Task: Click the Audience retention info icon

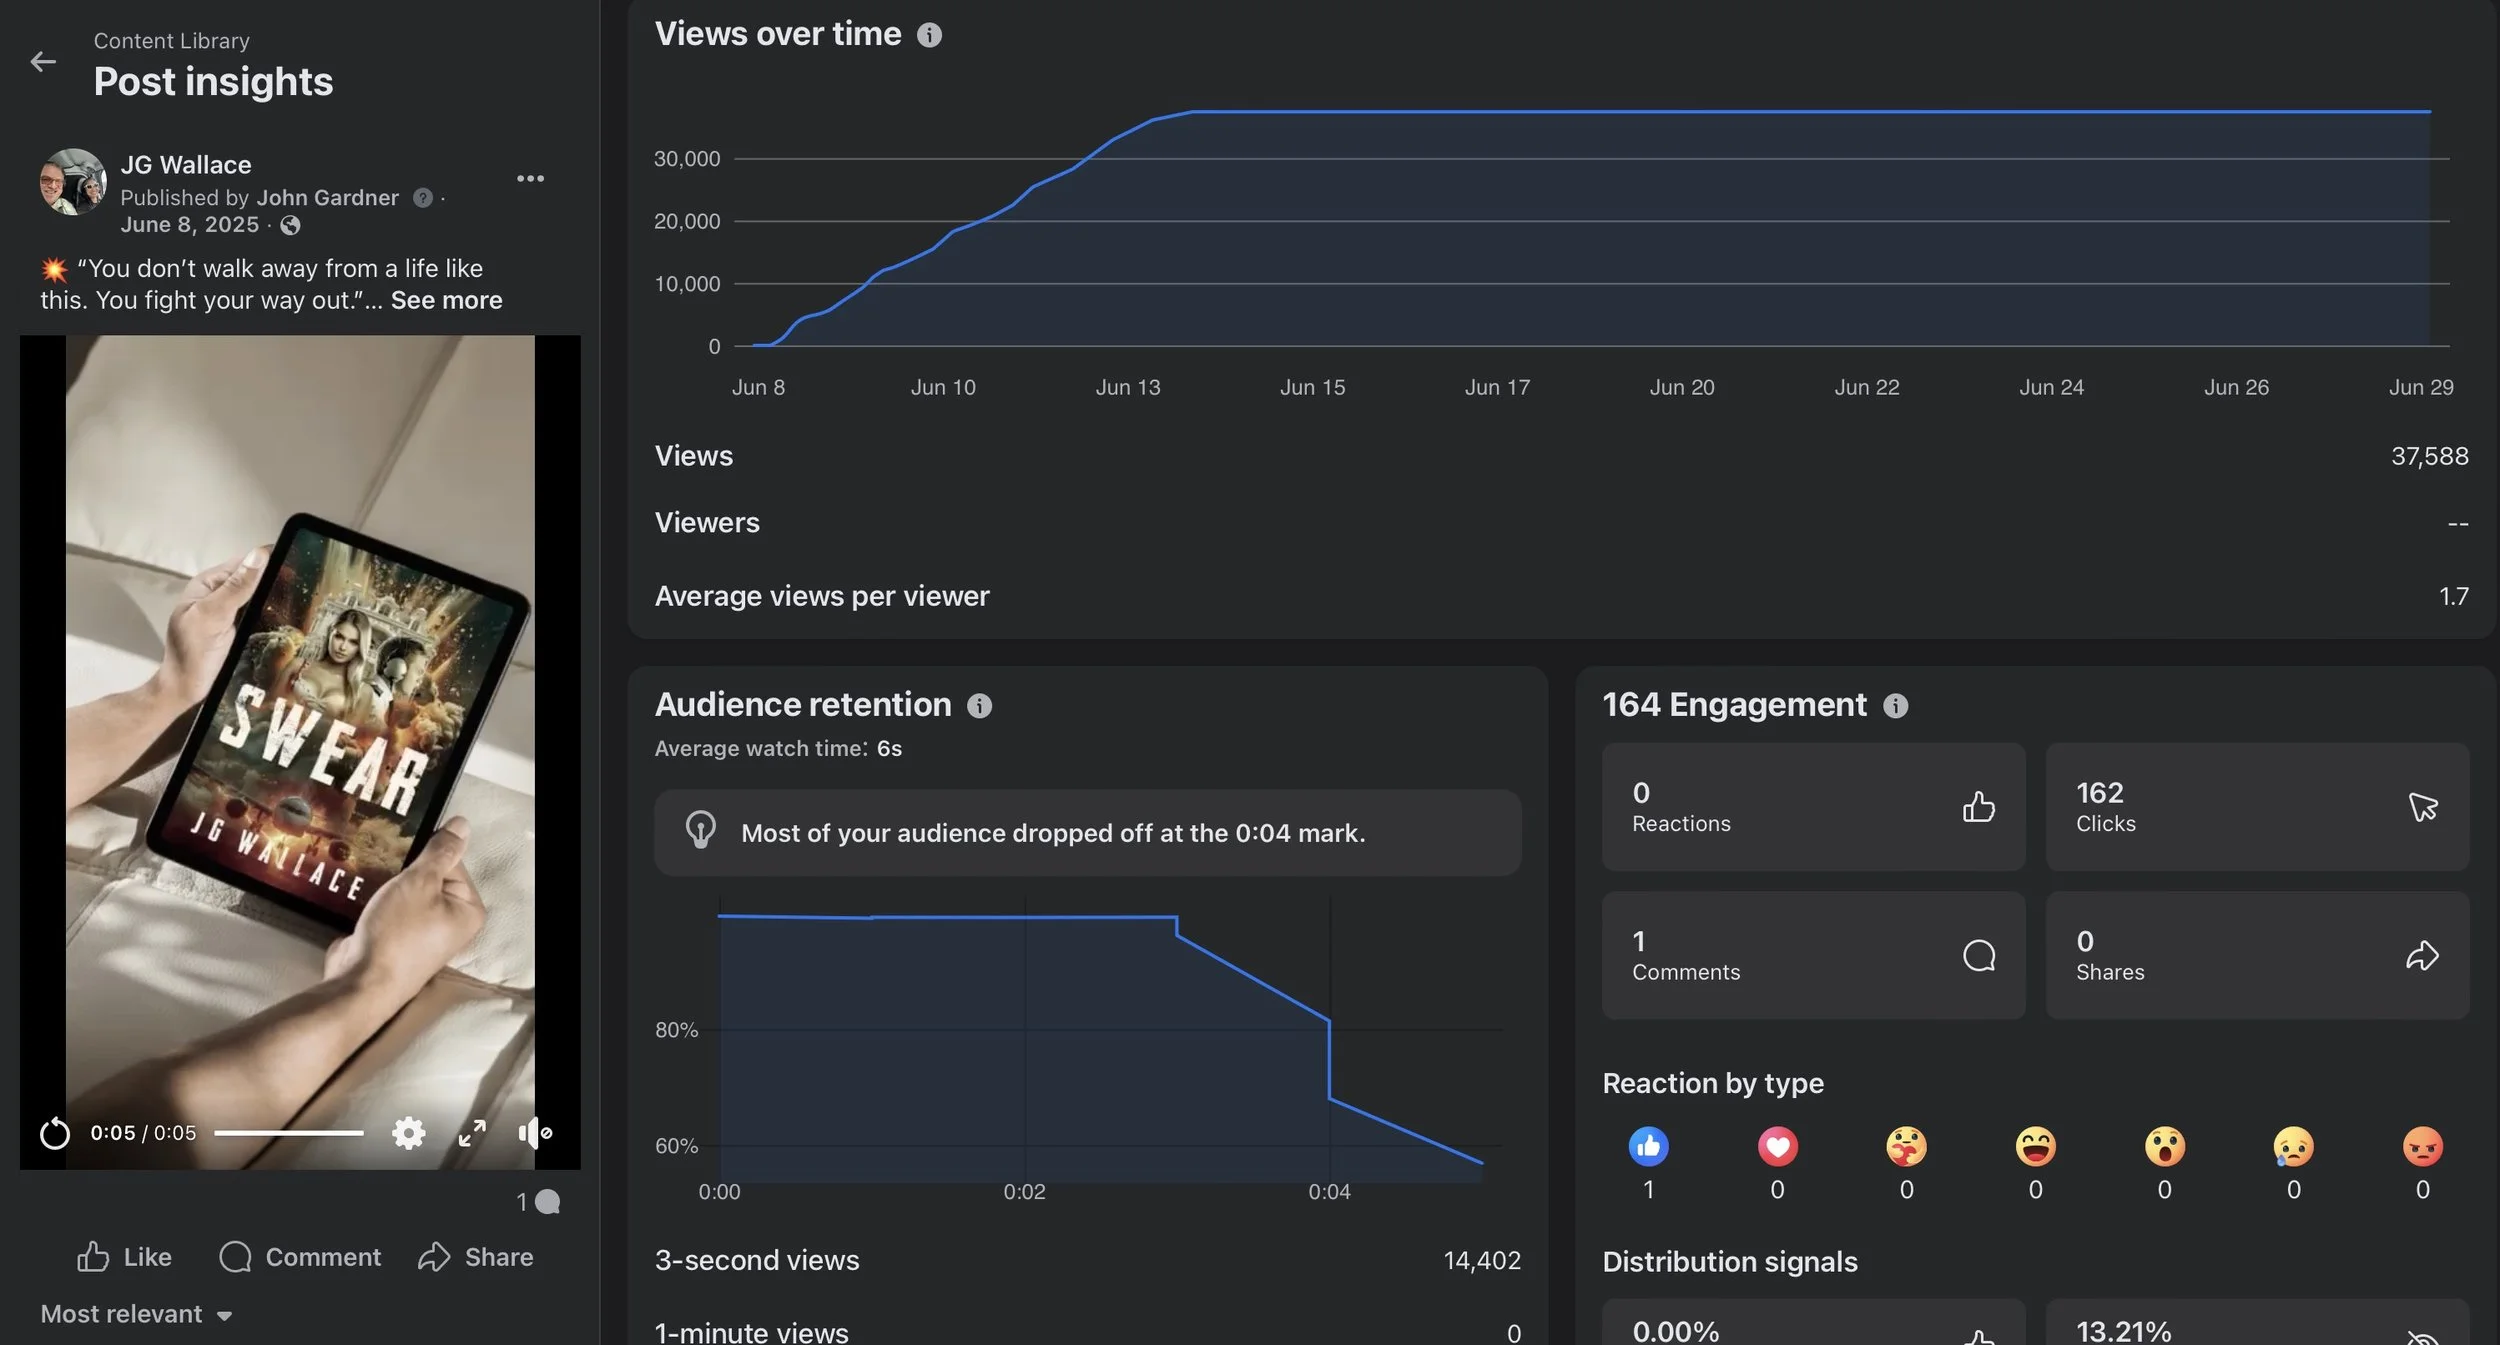Action: [x=979, y=706]
